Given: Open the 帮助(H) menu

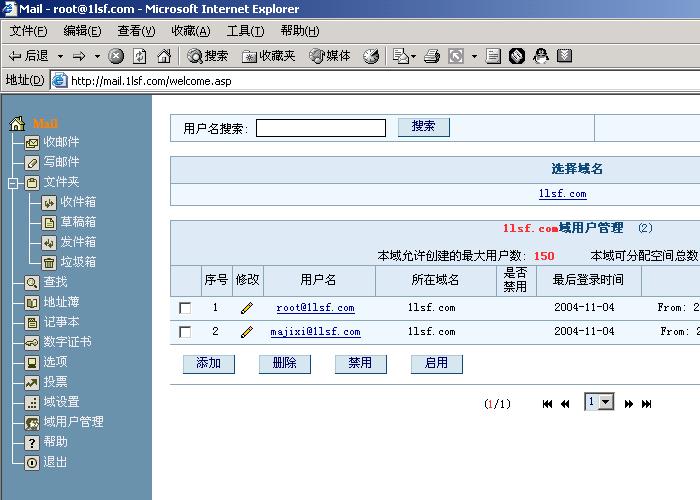Looking at the screenshot, I should coord(300,31).
